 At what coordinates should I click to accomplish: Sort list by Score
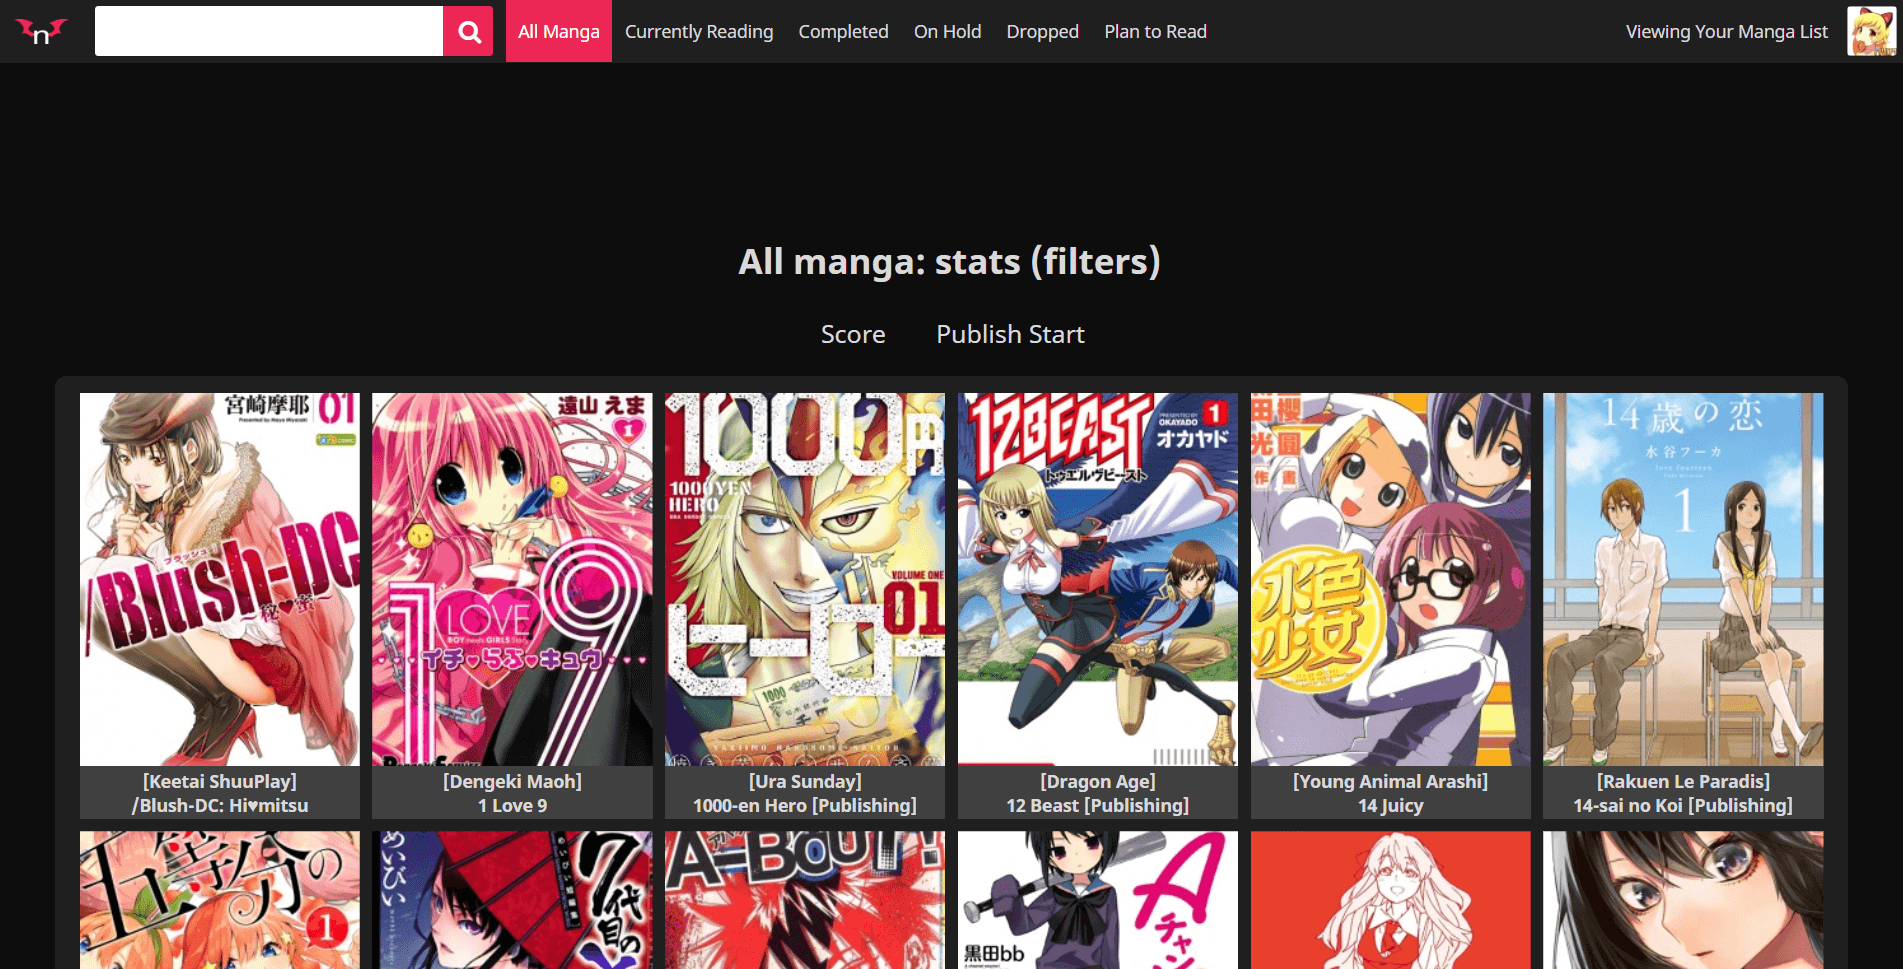click(x=853, y=334)
